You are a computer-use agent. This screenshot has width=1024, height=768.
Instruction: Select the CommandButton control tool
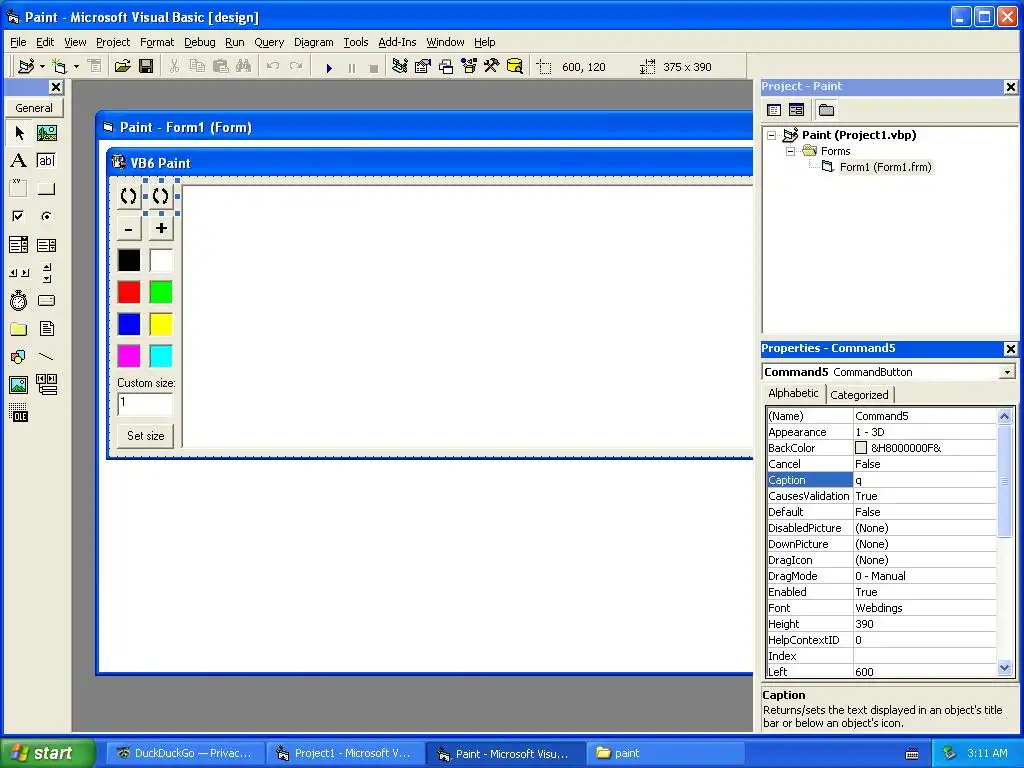46,189
